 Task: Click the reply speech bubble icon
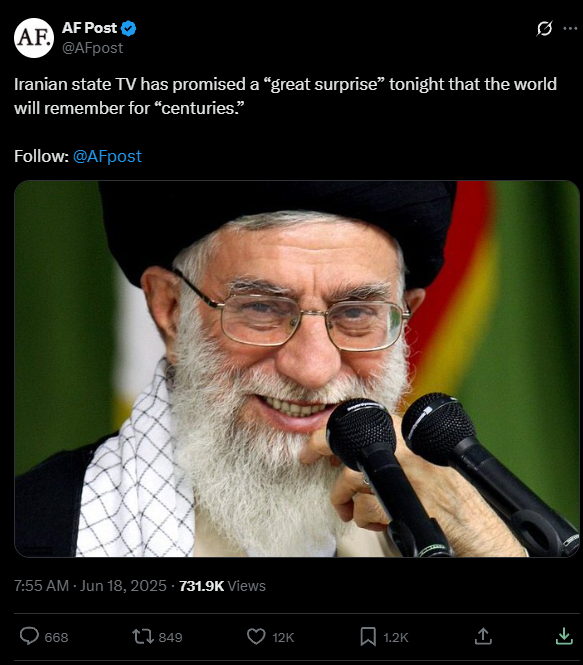tap(29, 637)
